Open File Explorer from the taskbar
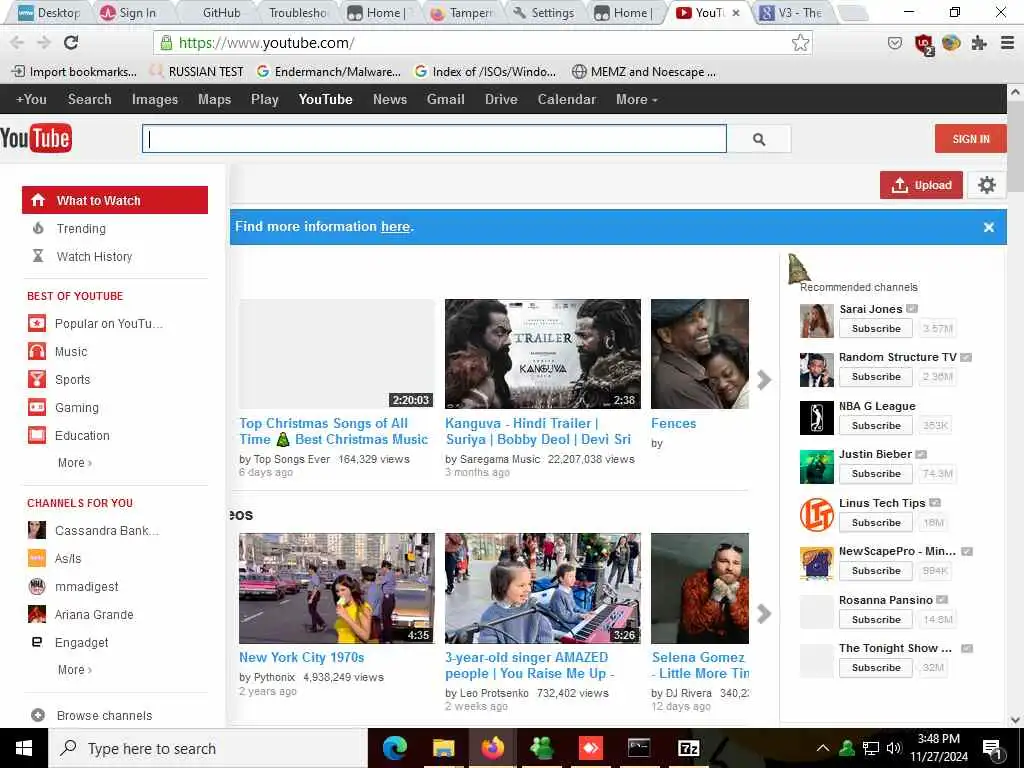This screenshot has width=1024, height=768. (443, 748)
